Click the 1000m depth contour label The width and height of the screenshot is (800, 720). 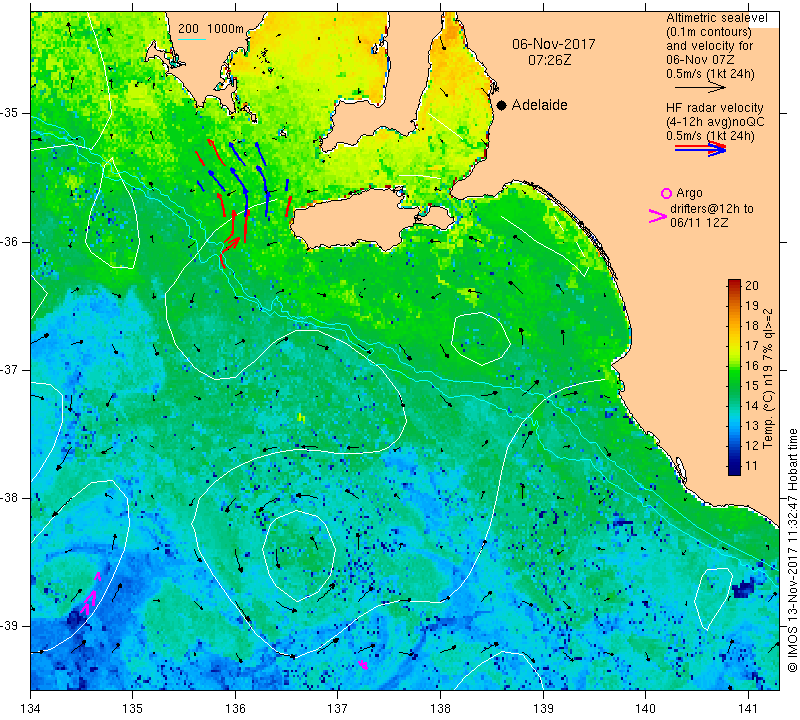pos(226,29)
